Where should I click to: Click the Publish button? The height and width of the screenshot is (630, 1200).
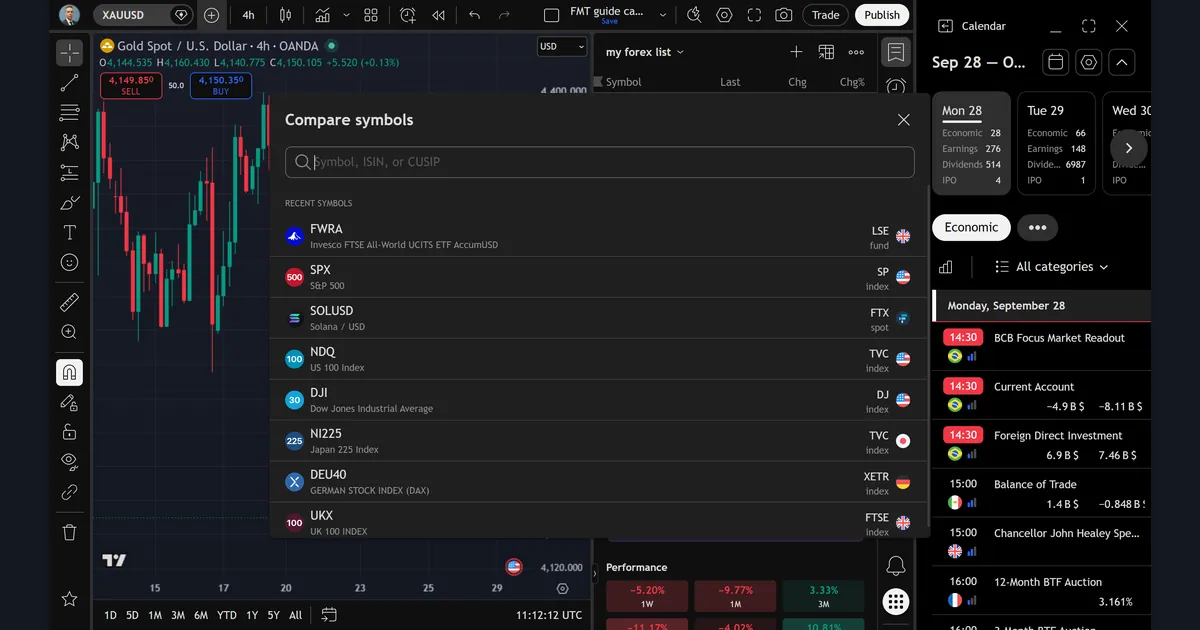click(x=882, y=15)
